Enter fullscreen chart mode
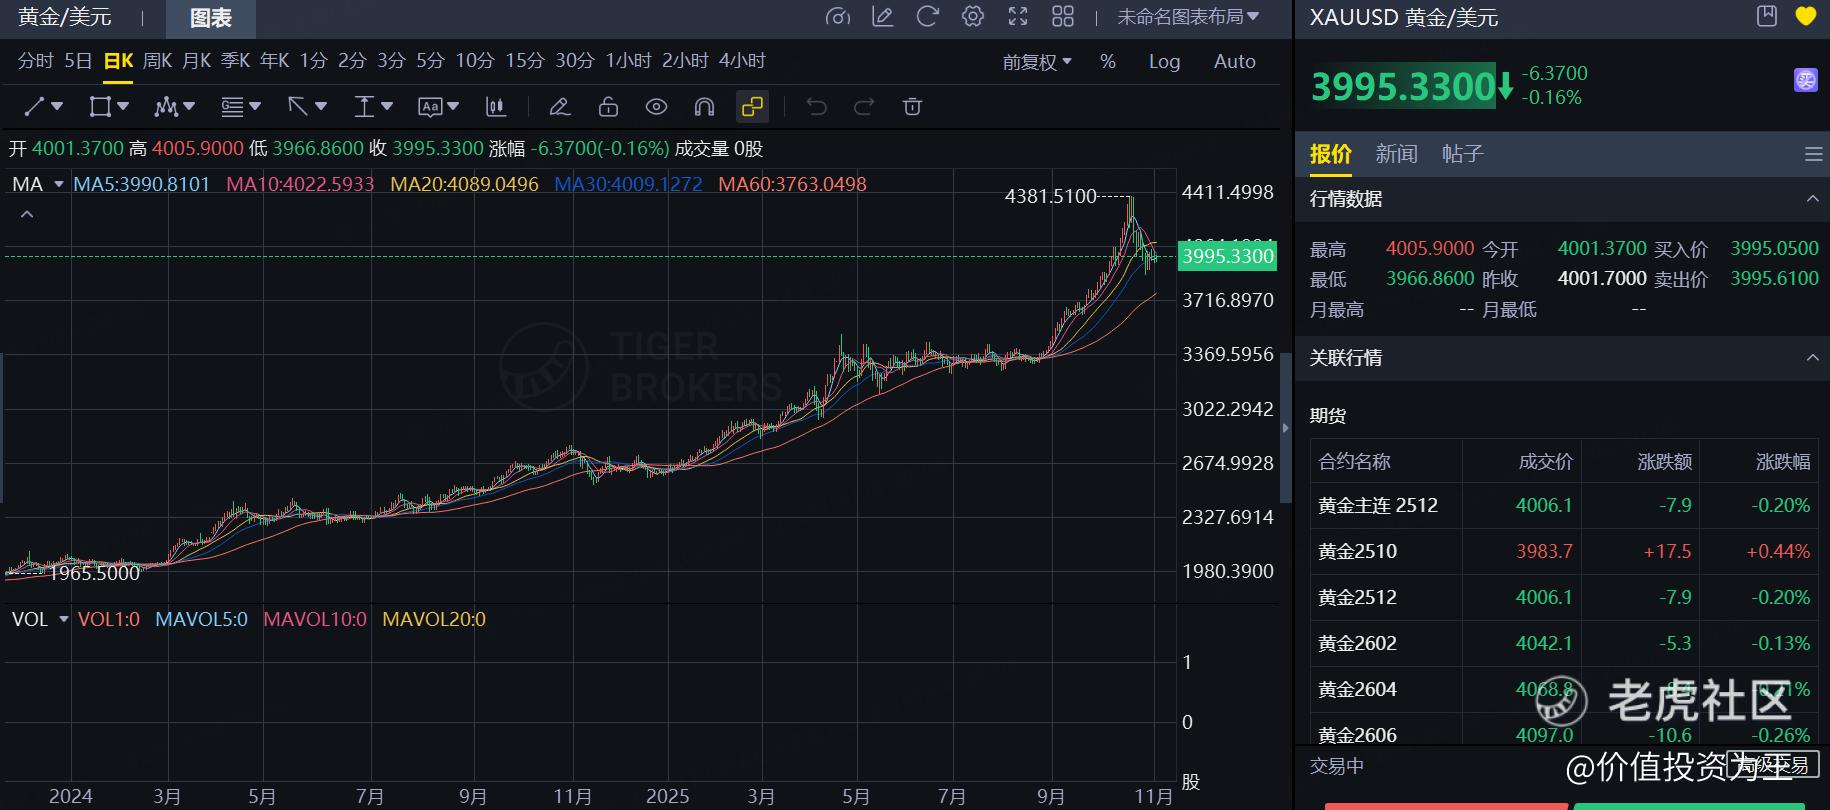 (x=1018, y=17)
